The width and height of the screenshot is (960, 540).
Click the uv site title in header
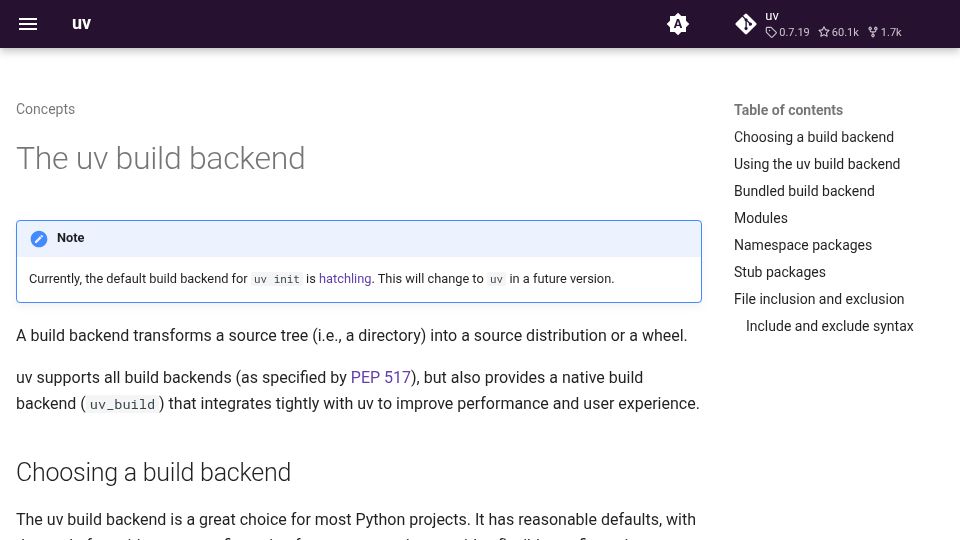click(81, 24)
